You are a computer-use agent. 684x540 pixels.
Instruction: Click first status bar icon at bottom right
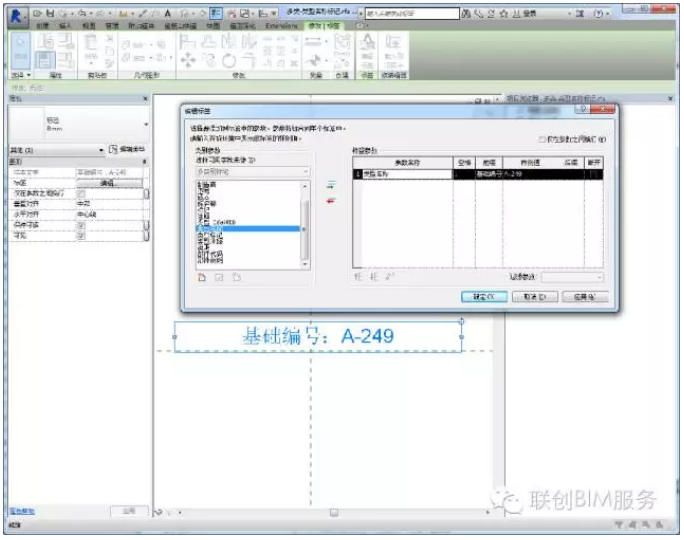(x=618, y=525)
